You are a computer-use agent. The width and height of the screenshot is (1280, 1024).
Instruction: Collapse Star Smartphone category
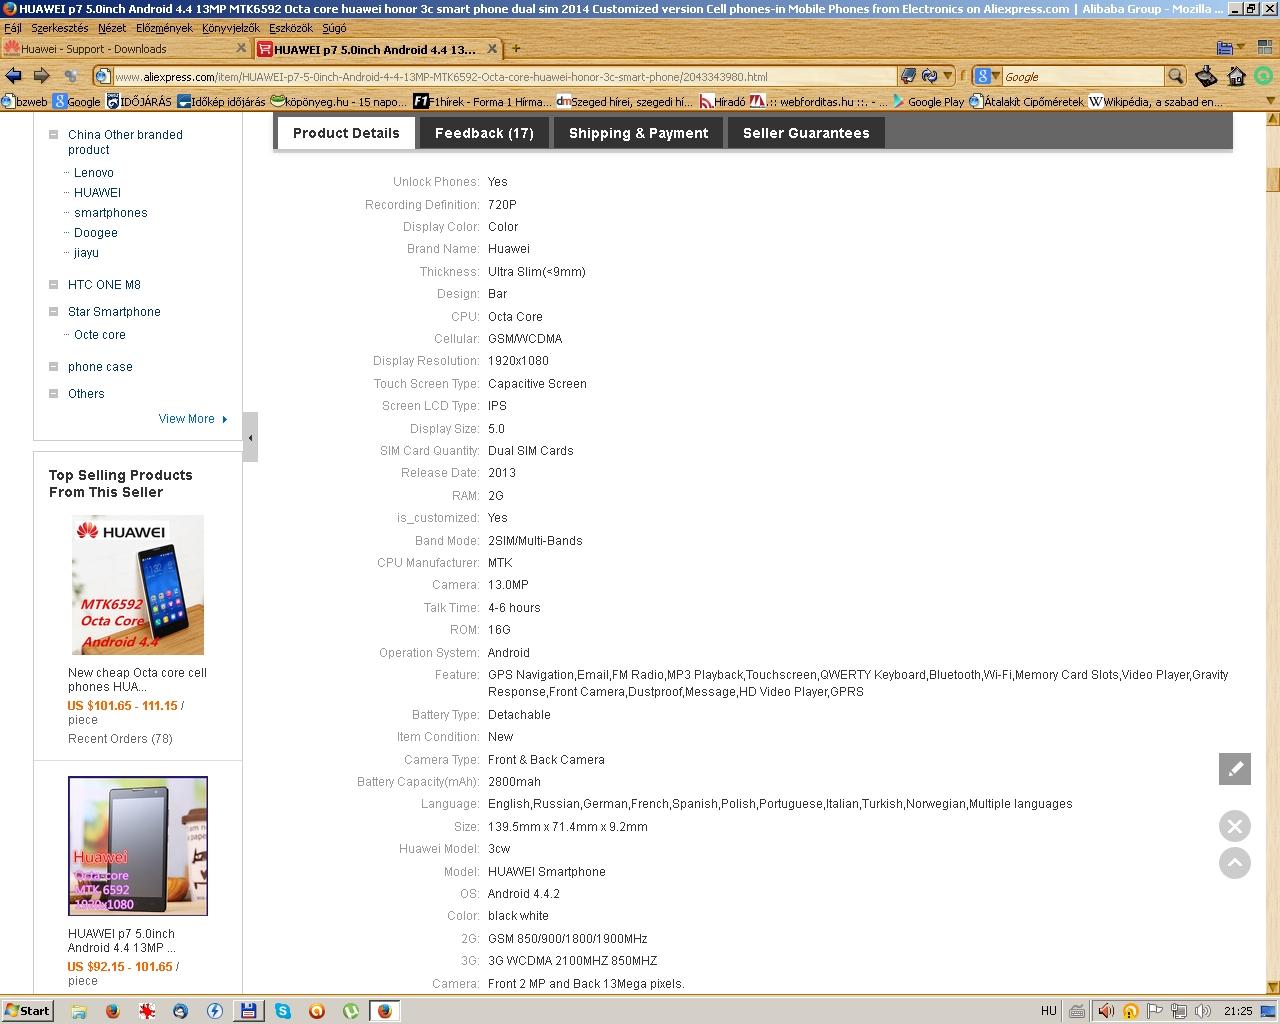coord(54,312)
